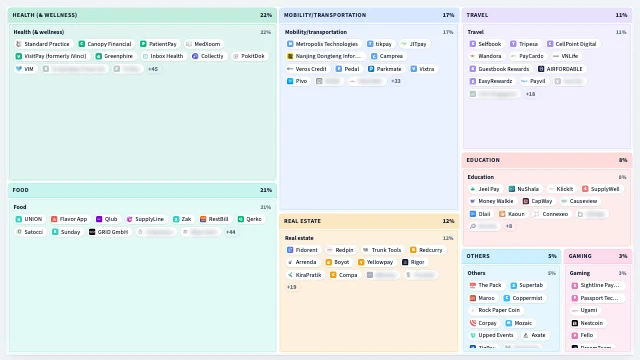Viewport: 640px width, 360px height.
Task: Click the tikpay logo icon
Action: (370, 44)
